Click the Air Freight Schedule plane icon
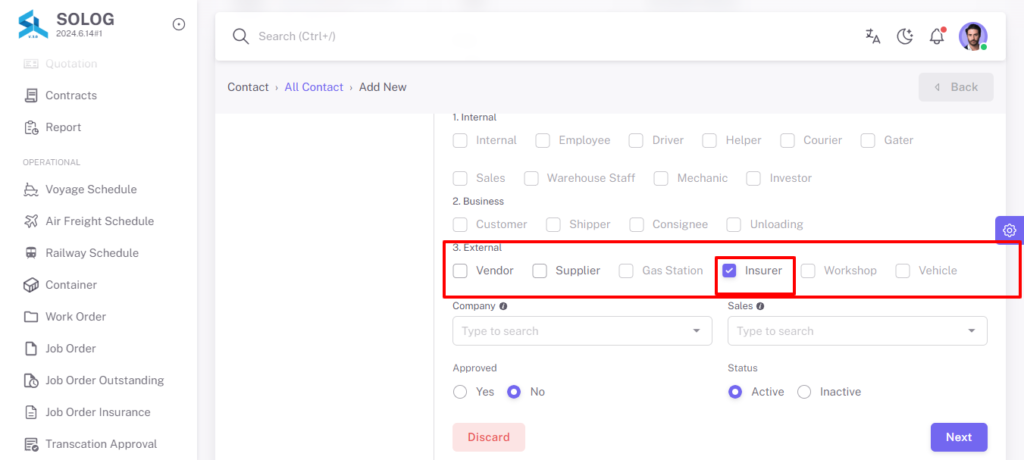The height and width of the screenshot is (460, 1024). tap(31, 222)
